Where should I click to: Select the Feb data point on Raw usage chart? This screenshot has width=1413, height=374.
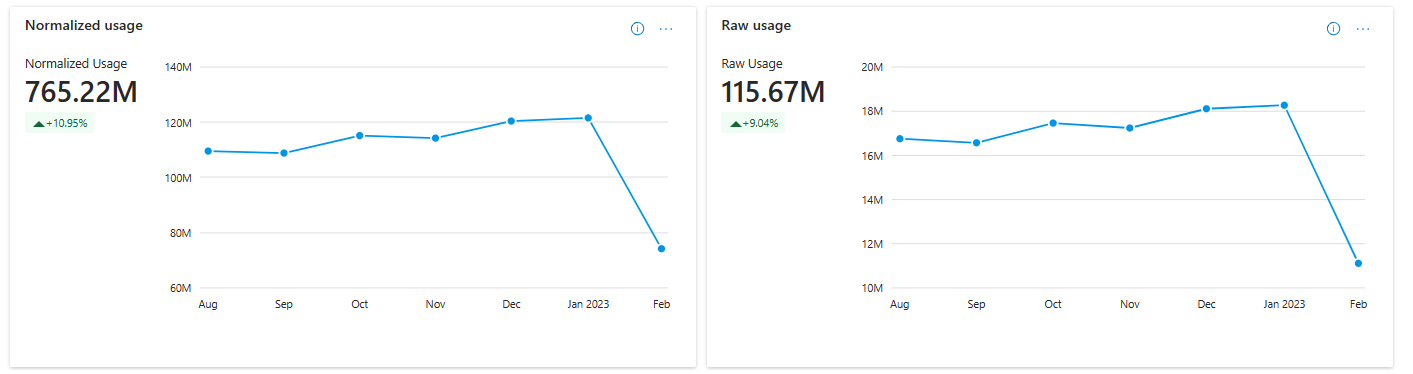coord(1358,263)
